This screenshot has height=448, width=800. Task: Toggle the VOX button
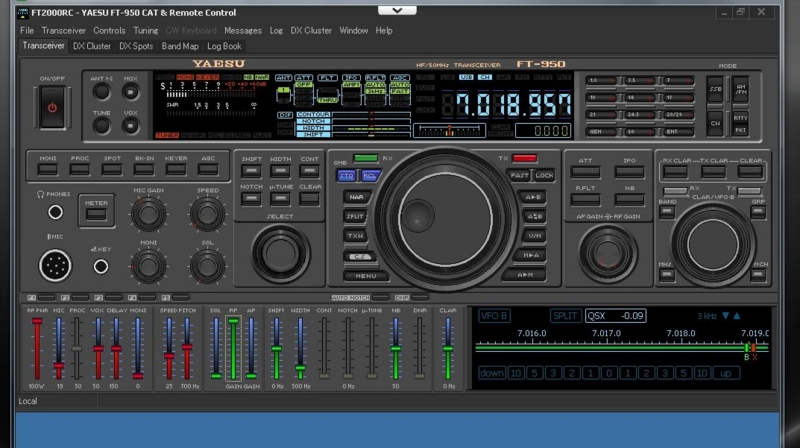pyautogui.click(x=131, y=126)
